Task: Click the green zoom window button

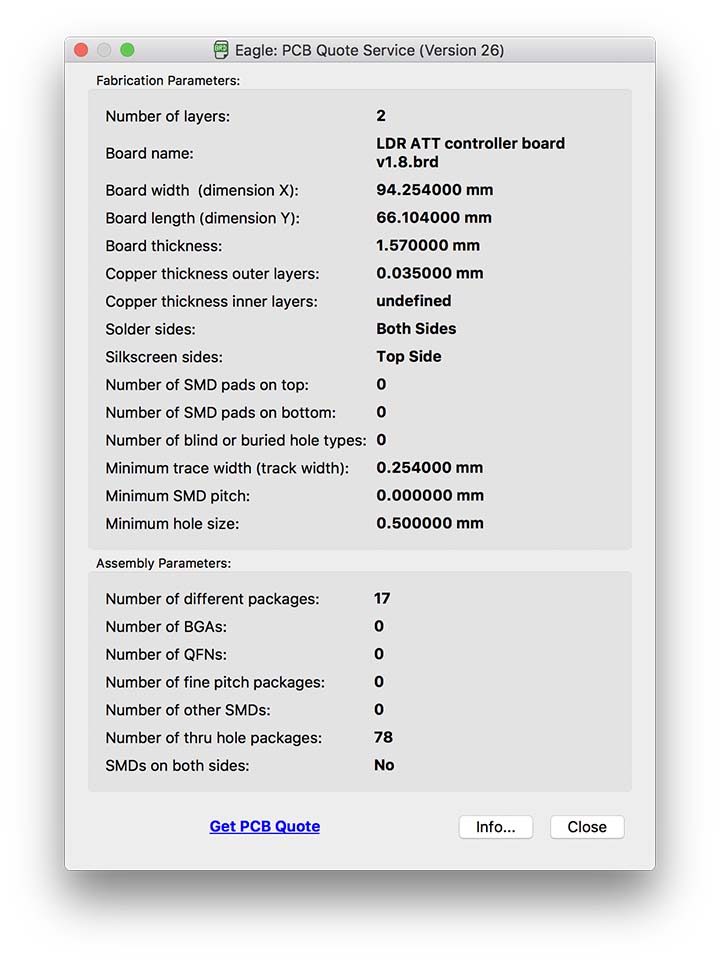Action: click(x=127, y=50)
